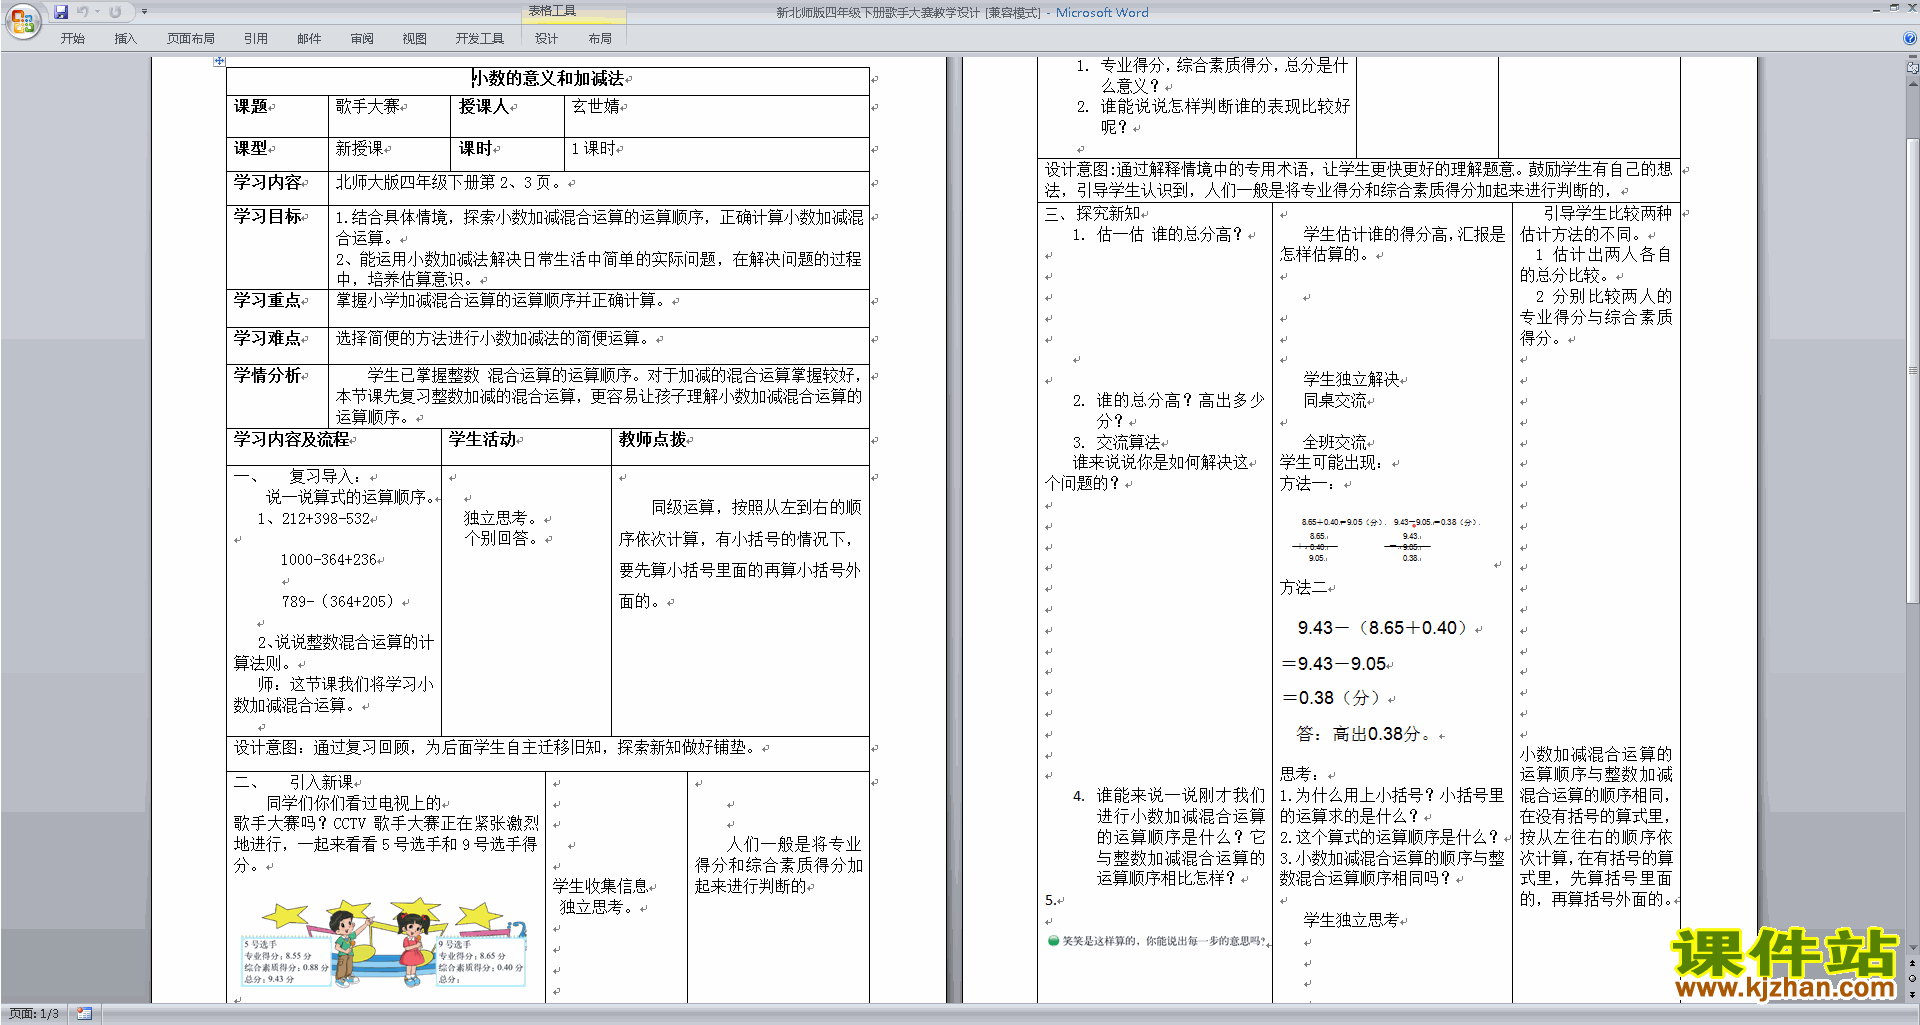Click the text 全班交流
The height and width of the screenshot is (1025, 1920).
[1335, 442]
